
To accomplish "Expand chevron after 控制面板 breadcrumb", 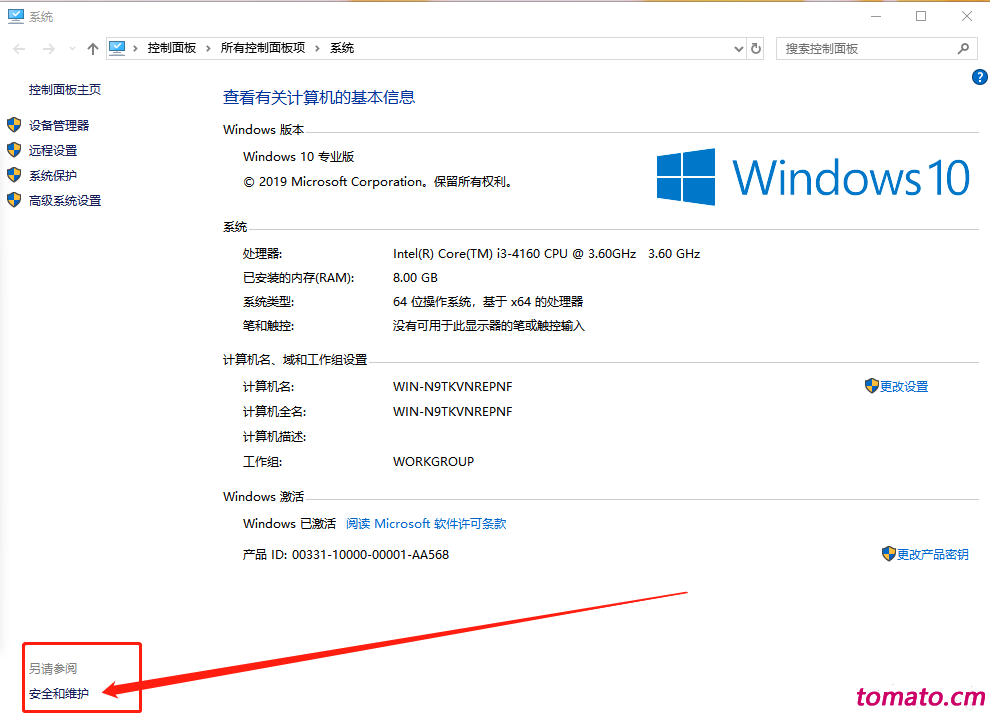I will [208, 49].
